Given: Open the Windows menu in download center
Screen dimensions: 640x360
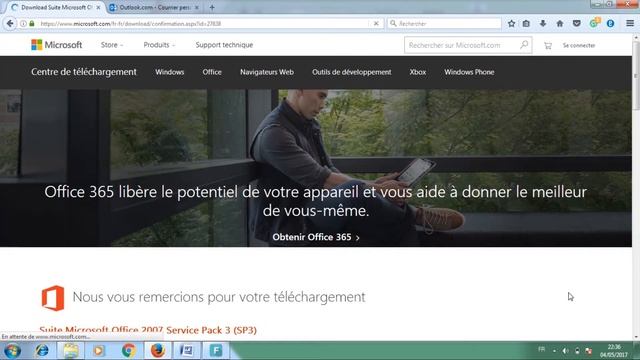Looking at the screenshot, I should [169, 72].
